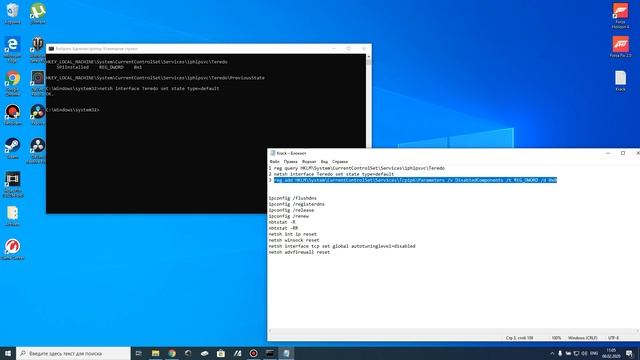Viewport: 640px width, 360px height.
Task: Click the taskbar search box
Action: coord(73,353)
